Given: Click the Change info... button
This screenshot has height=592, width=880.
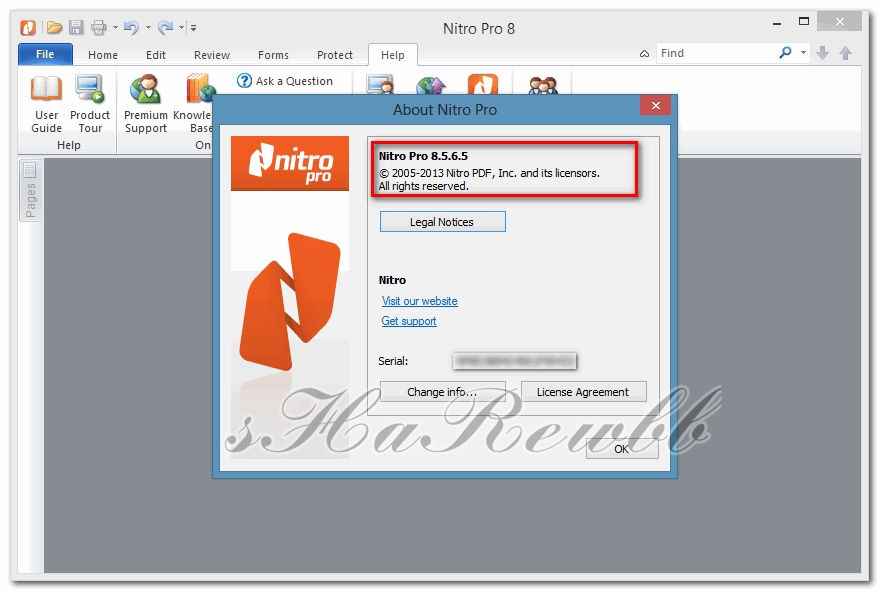Looking at the screenshot, I should click(x=442, y=392).
